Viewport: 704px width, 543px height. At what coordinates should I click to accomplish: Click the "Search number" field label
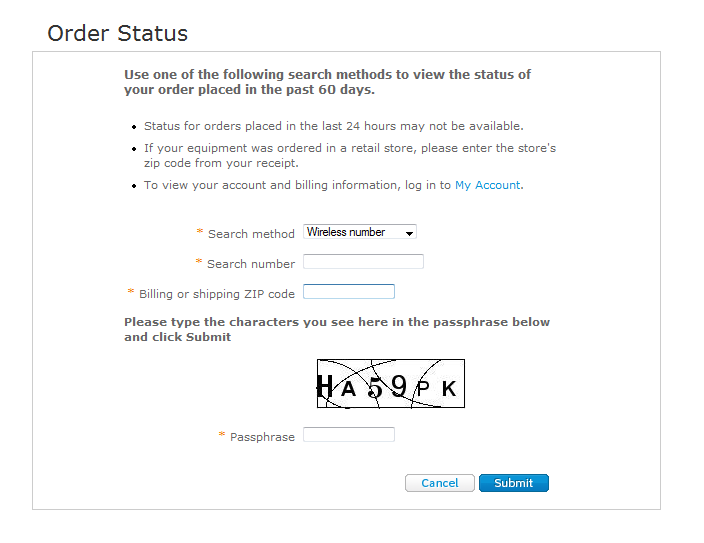tap(251, 264)
